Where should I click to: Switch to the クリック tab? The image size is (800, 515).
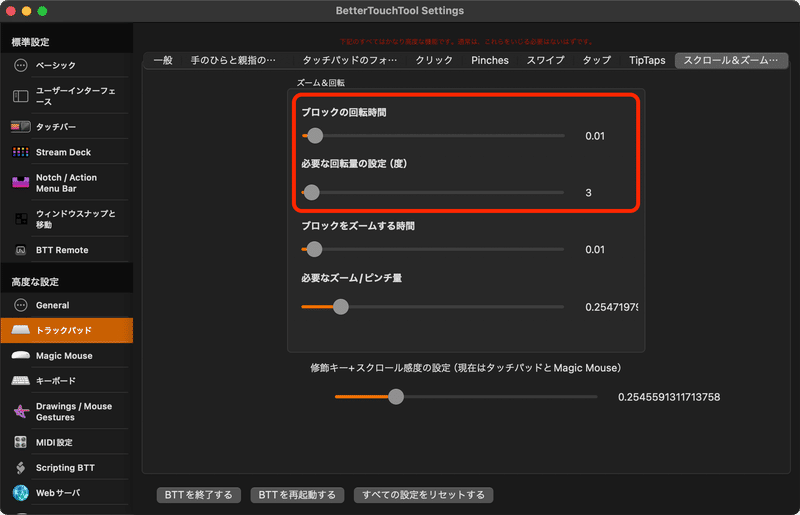pyautogui.click(x=434, y=60)
